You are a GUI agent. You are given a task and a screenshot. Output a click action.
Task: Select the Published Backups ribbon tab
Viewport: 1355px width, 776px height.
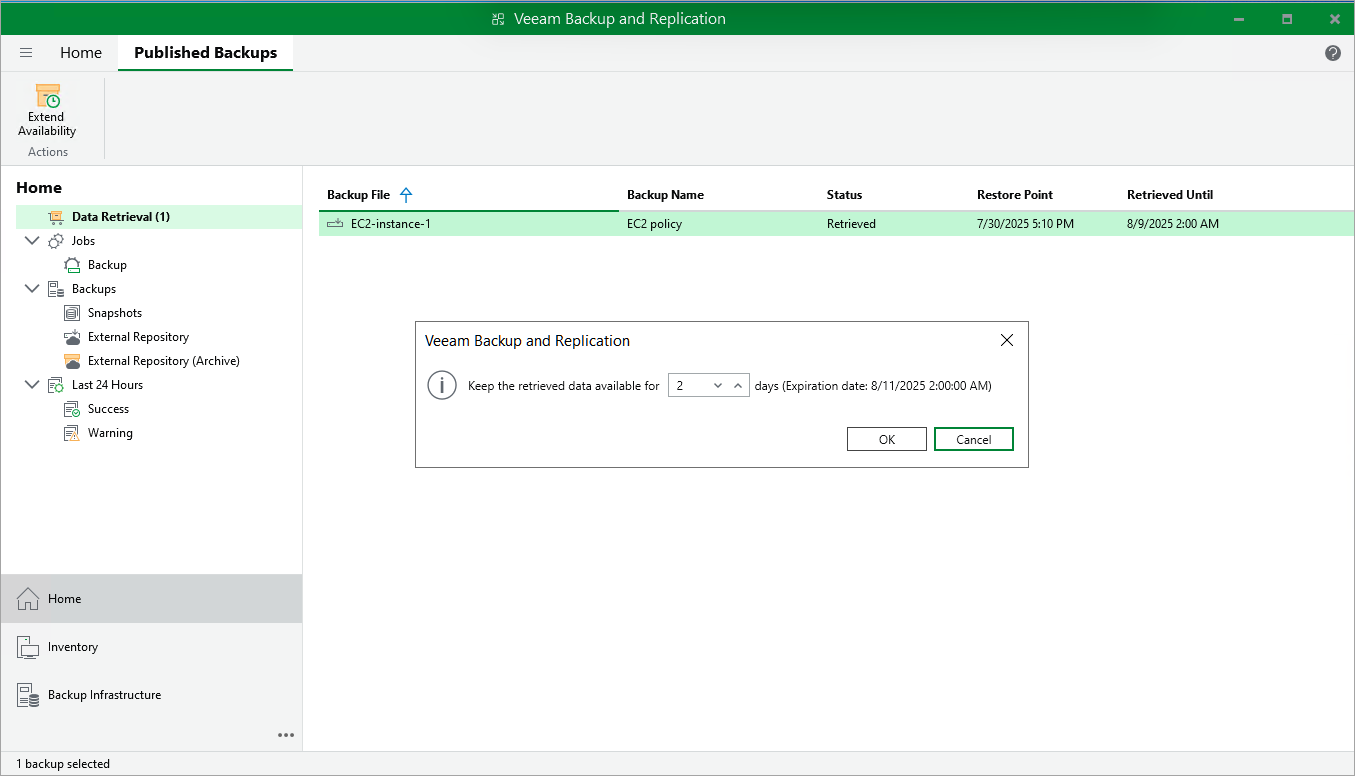(x=206, y=53)
